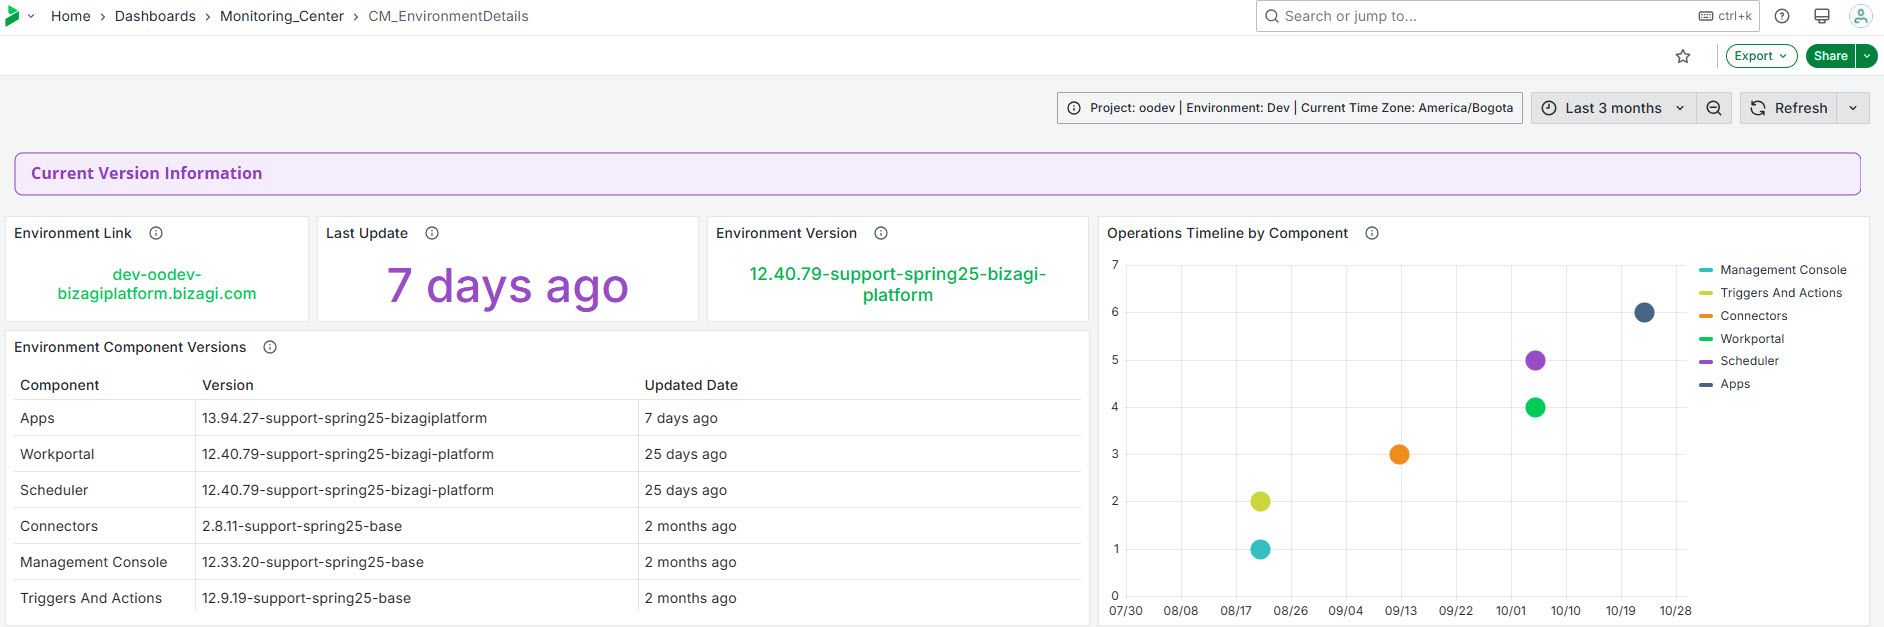The height and width of the screenshot is (627, 1884).
Task: Open dev-oodev-bizagiplatform.bizagi.com link
Action: coord(157,284)
